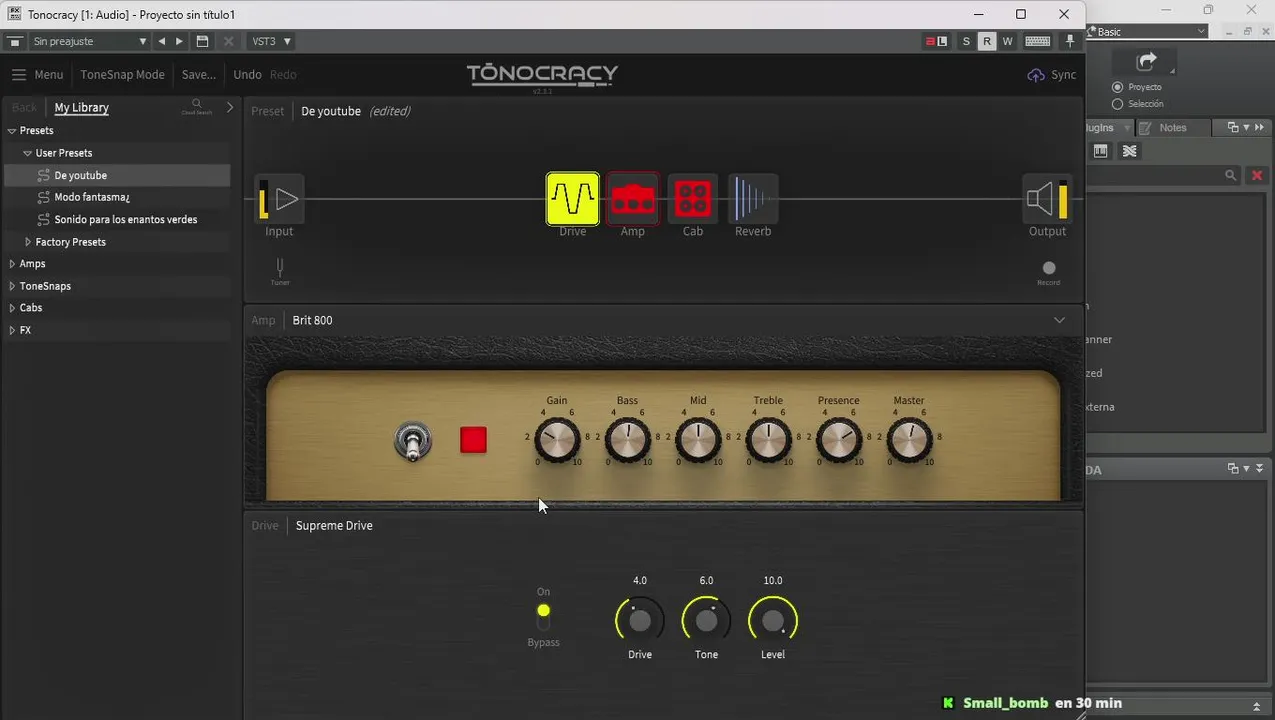
Task: Open the PlugIns tab in host window
Action: (1108, 128)
